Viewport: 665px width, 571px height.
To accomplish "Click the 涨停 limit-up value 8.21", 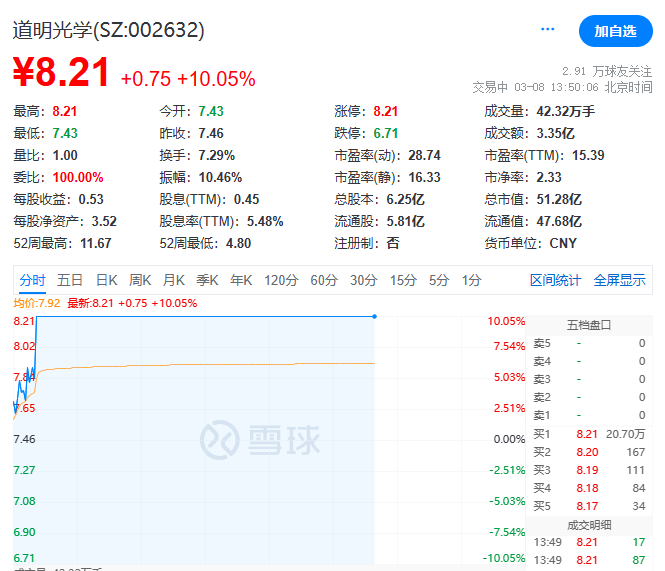I will click(x=386, y=112).
